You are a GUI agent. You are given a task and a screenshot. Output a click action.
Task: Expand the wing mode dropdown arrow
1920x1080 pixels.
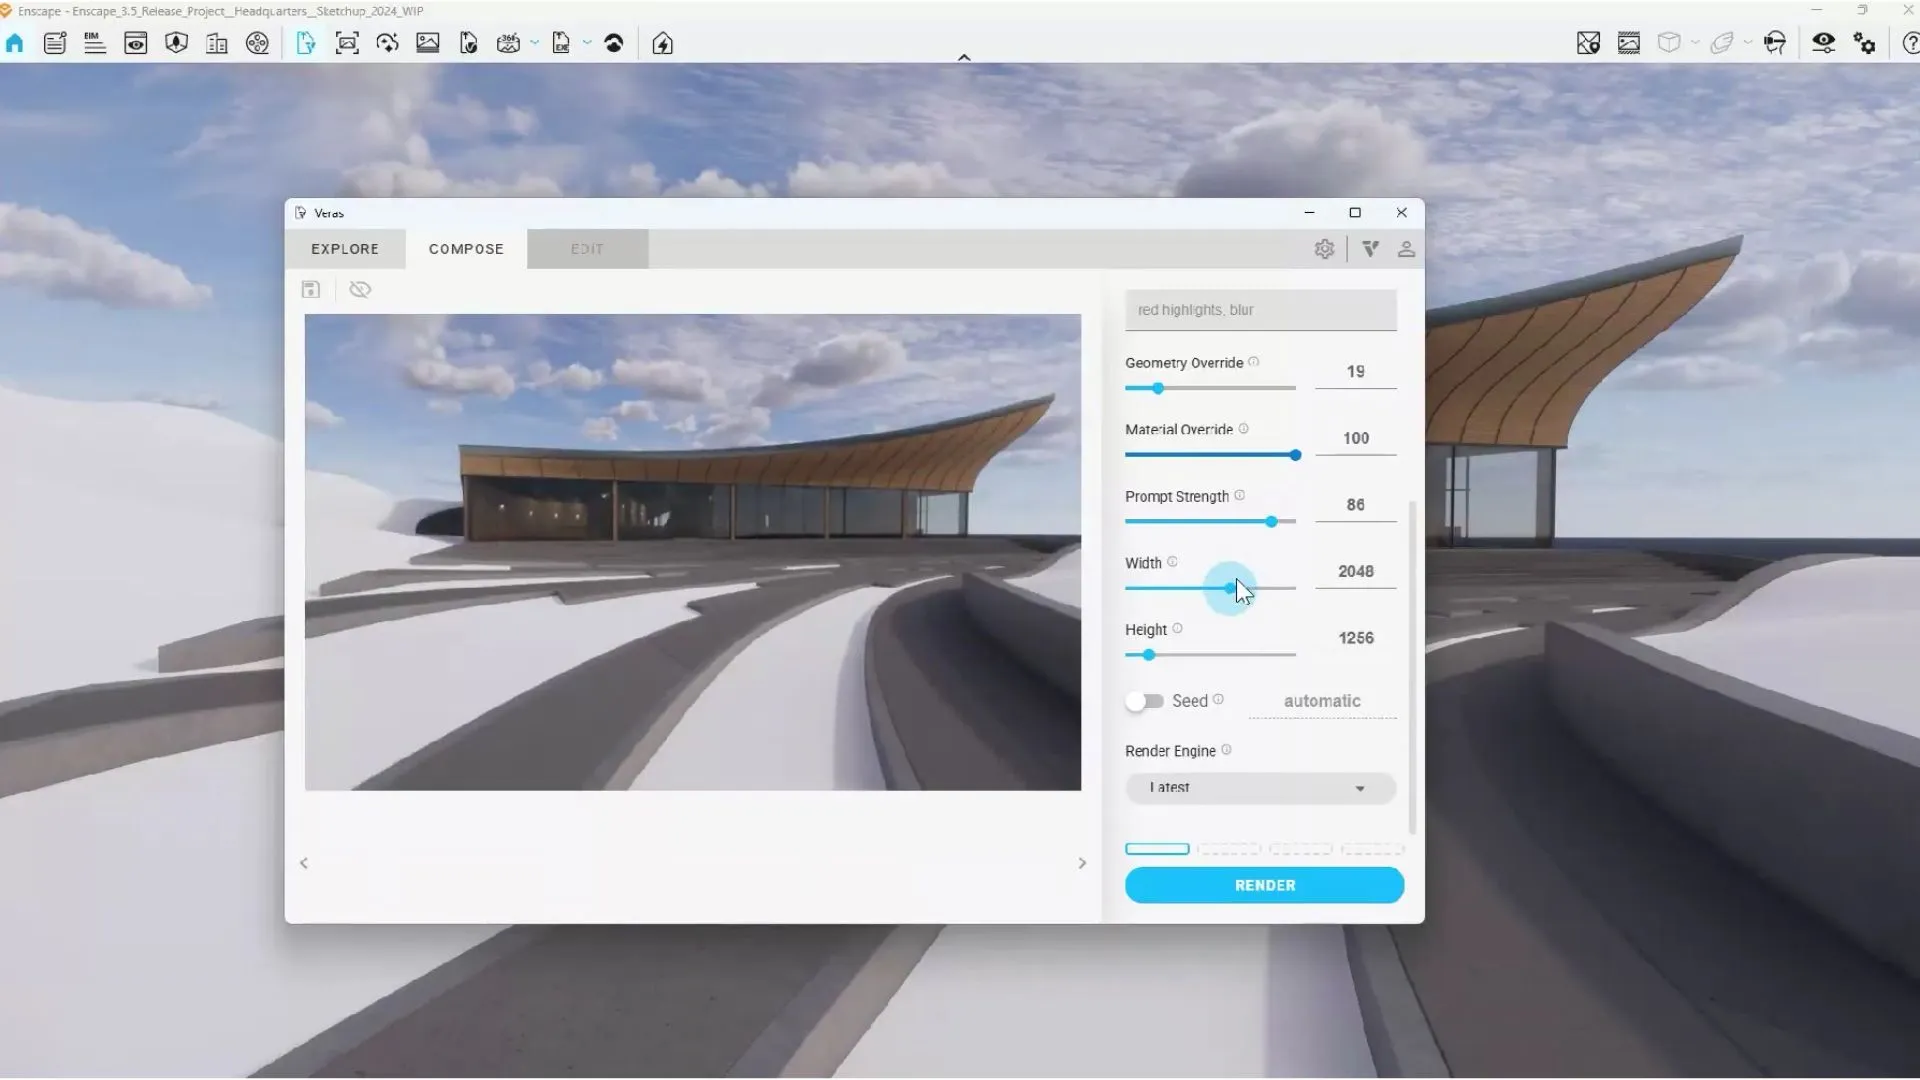(1748, 43)
